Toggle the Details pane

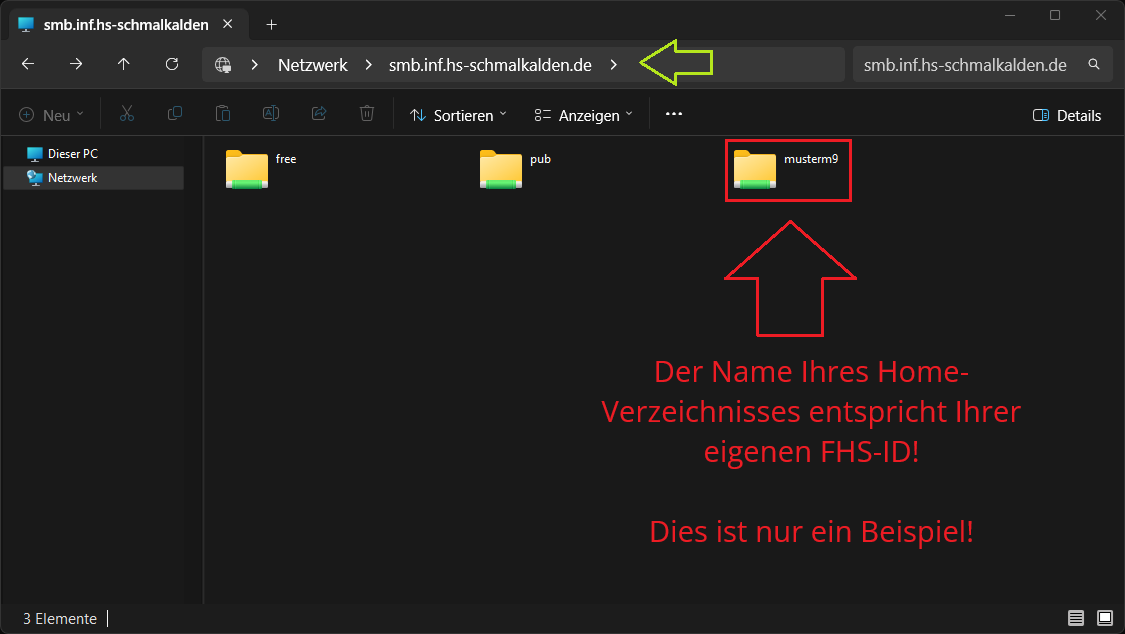tap(1067, 115)
